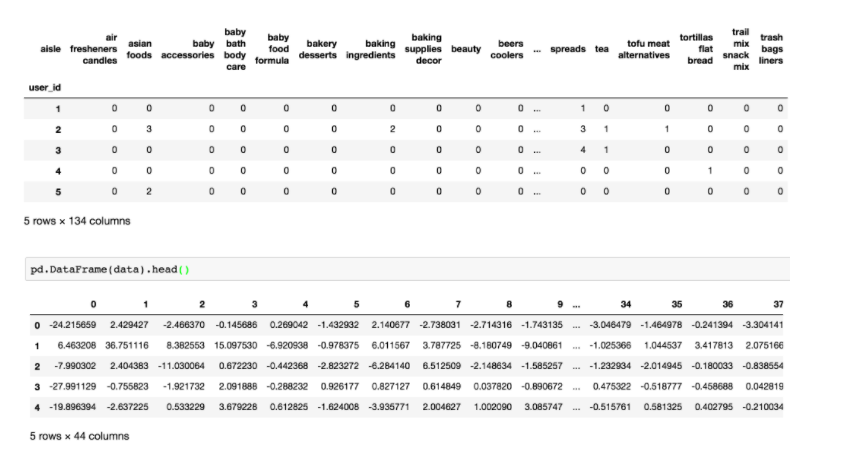Click column header 34 in second table
Image resolution: width=858 pixels, height=470 pixels.
coord(625,304)
